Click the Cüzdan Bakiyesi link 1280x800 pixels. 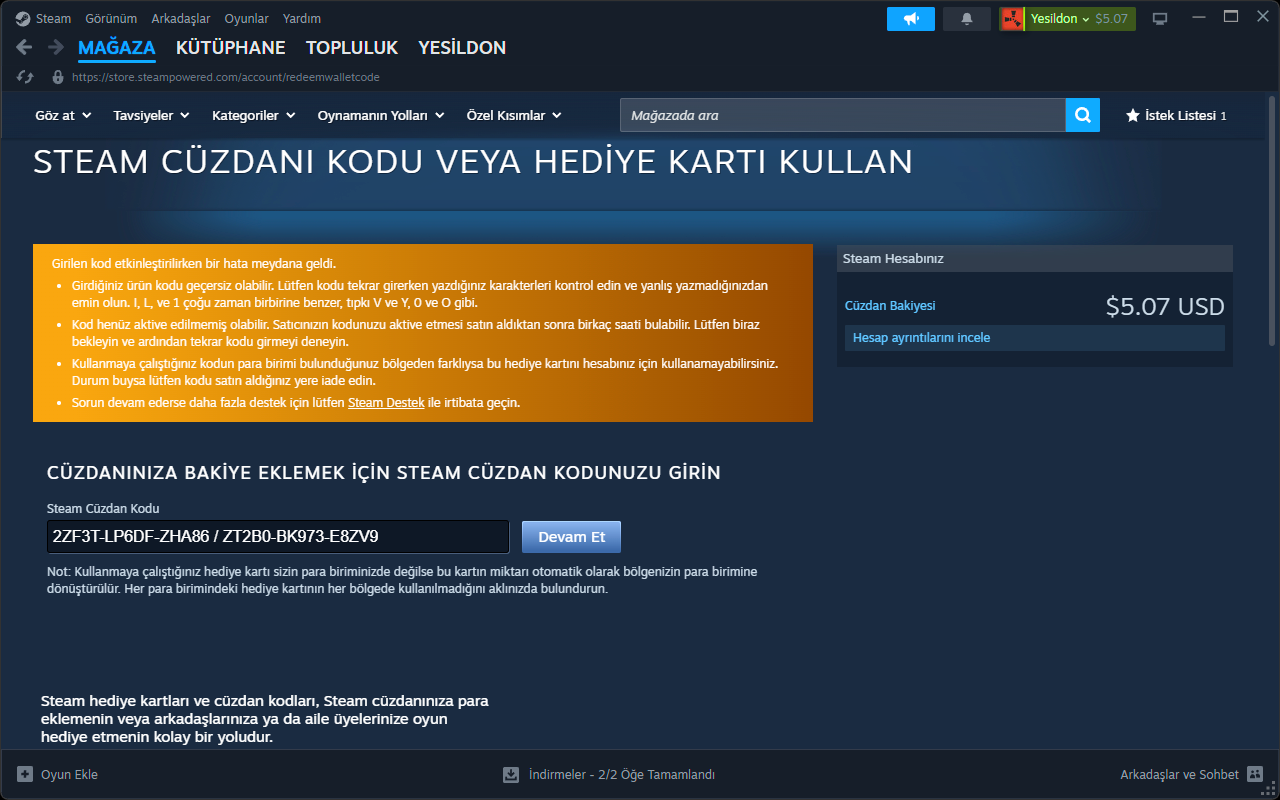[x=890, y=306]
